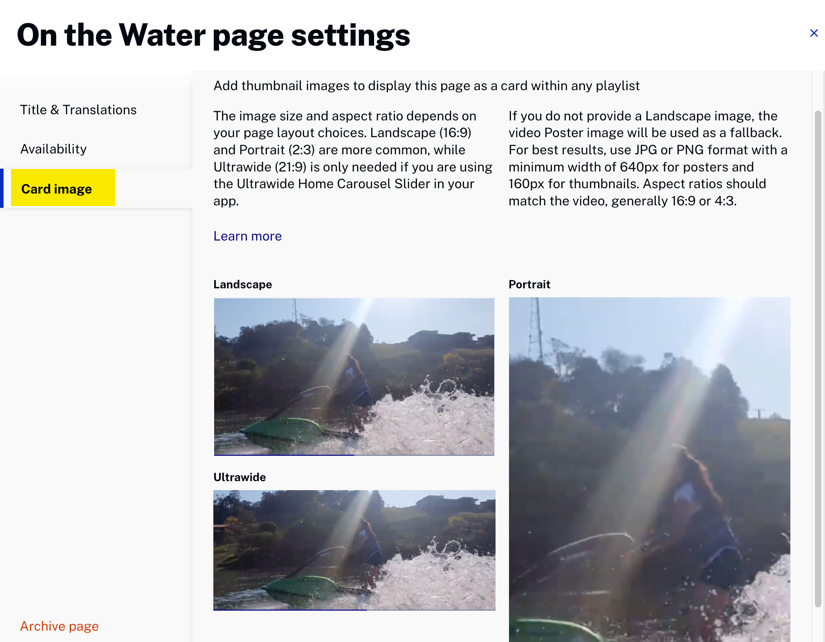Image resolution: width=825 pixels, height=642 pixels.
Task: Click the paragraph about aspect ratio choices
Action: [353, 158]
